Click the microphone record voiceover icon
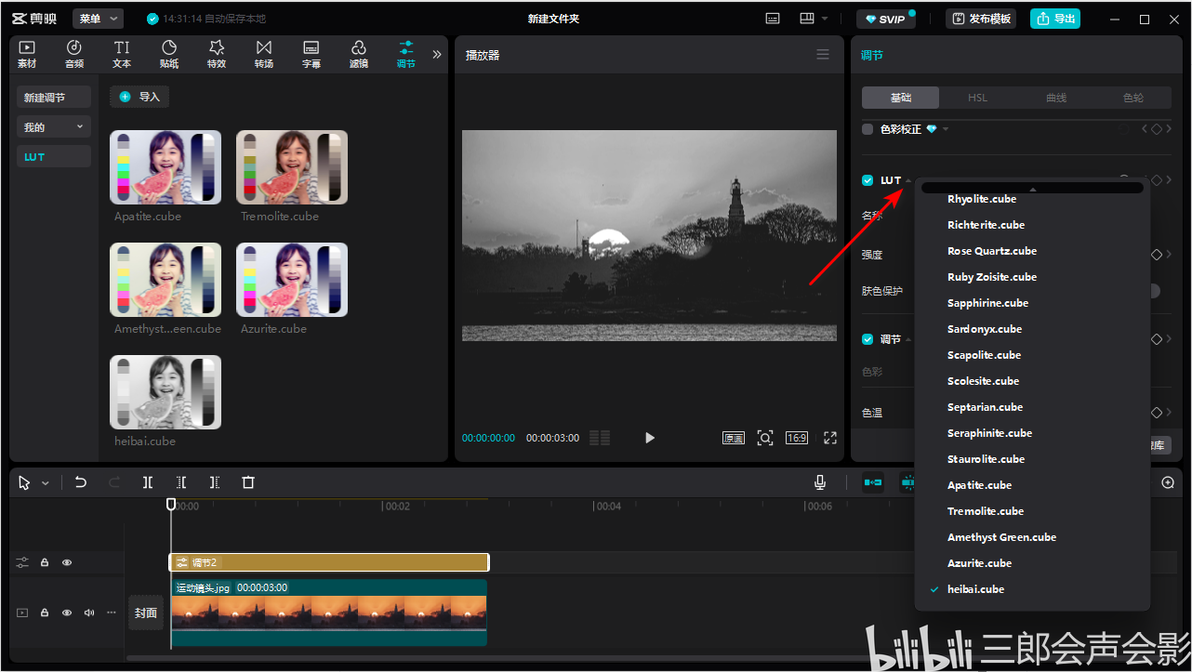Viewport: 1192px width, 672px height. pos(820,482)
